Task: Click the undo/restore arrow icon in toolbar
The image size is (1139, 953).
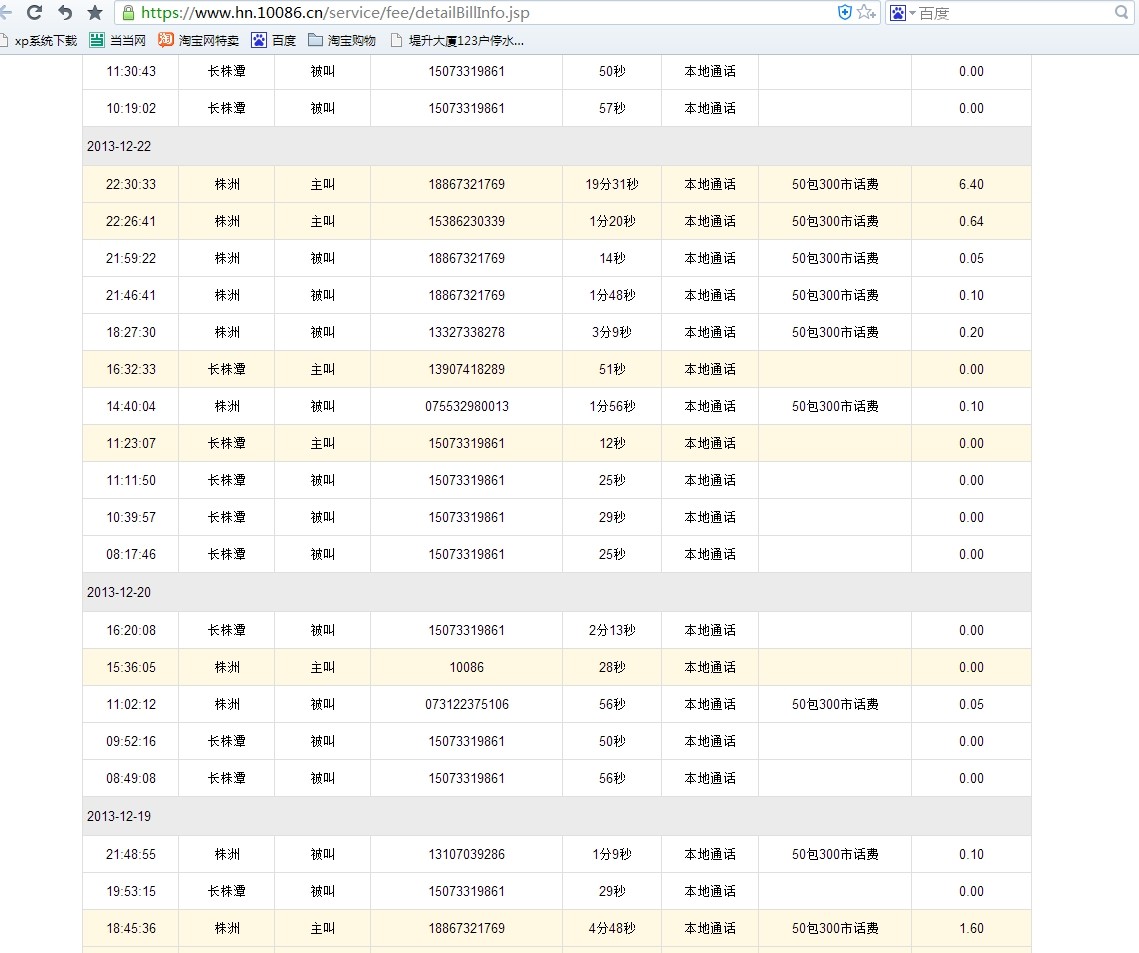Action: coord(65,13)
